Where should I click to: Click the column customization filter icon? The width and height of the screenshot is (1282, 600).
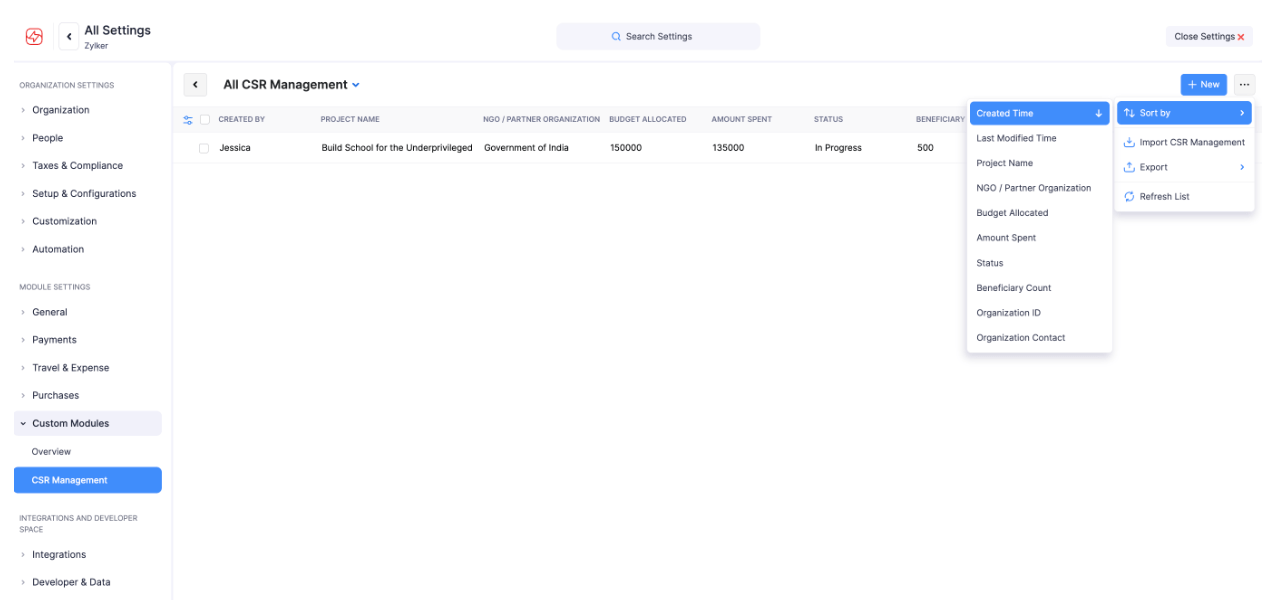coord(188,120)
